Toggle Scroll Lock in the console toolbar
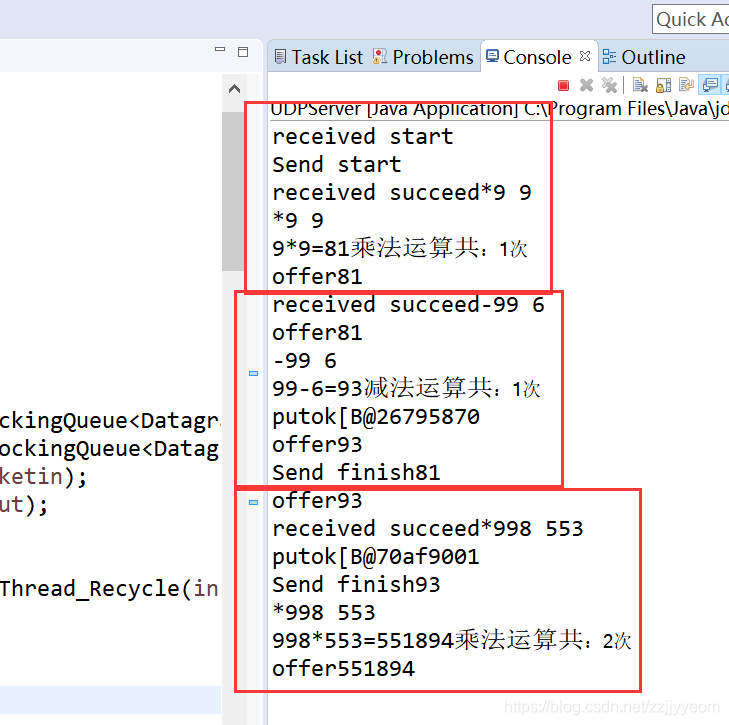 (x=663, y=85)
